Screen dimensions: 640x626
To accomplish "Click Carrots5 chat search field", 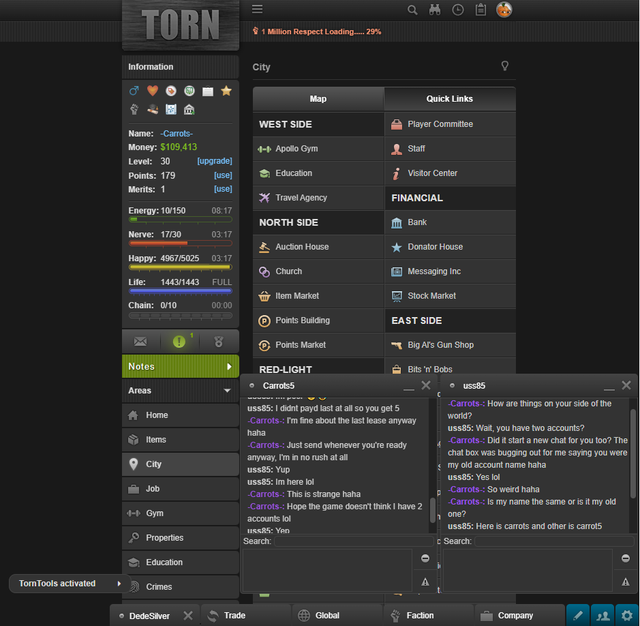I will coord(353,541).
